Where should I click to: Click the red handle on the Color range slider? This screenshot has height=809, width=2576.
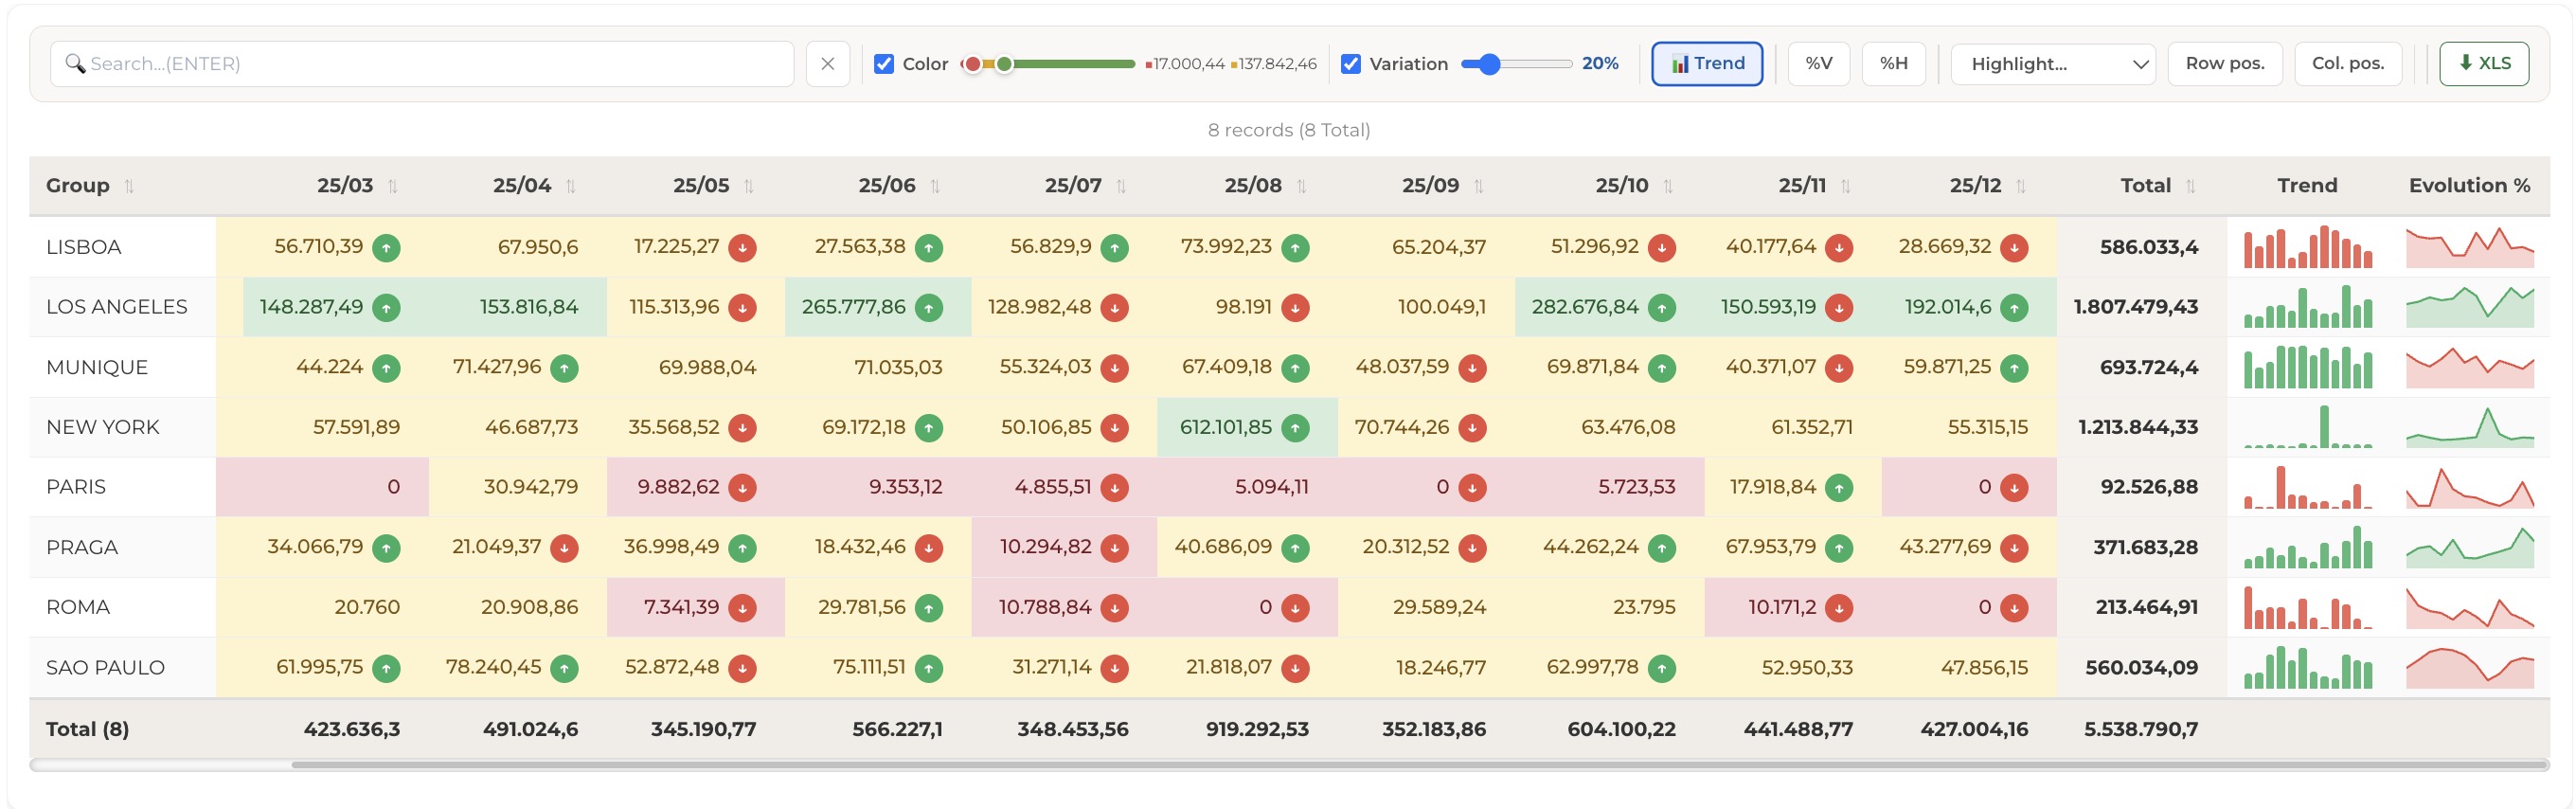point(972,64)
